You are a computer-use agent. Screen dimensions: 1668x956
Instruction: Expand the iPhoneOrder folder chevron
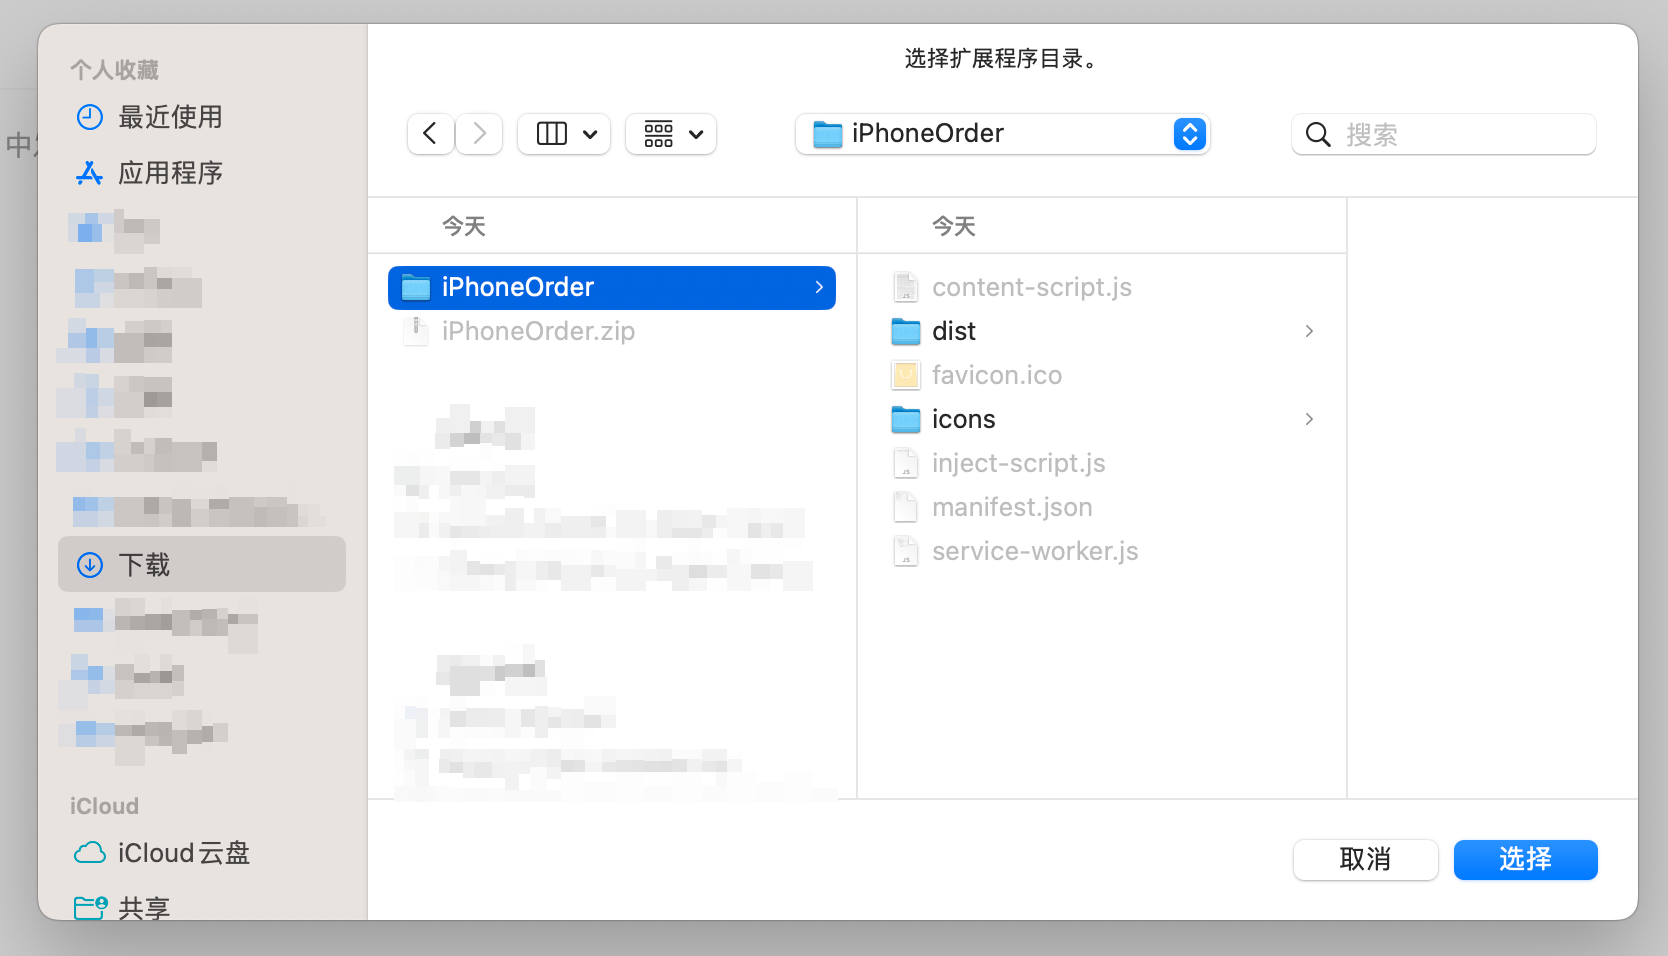[x=819, y=288]
